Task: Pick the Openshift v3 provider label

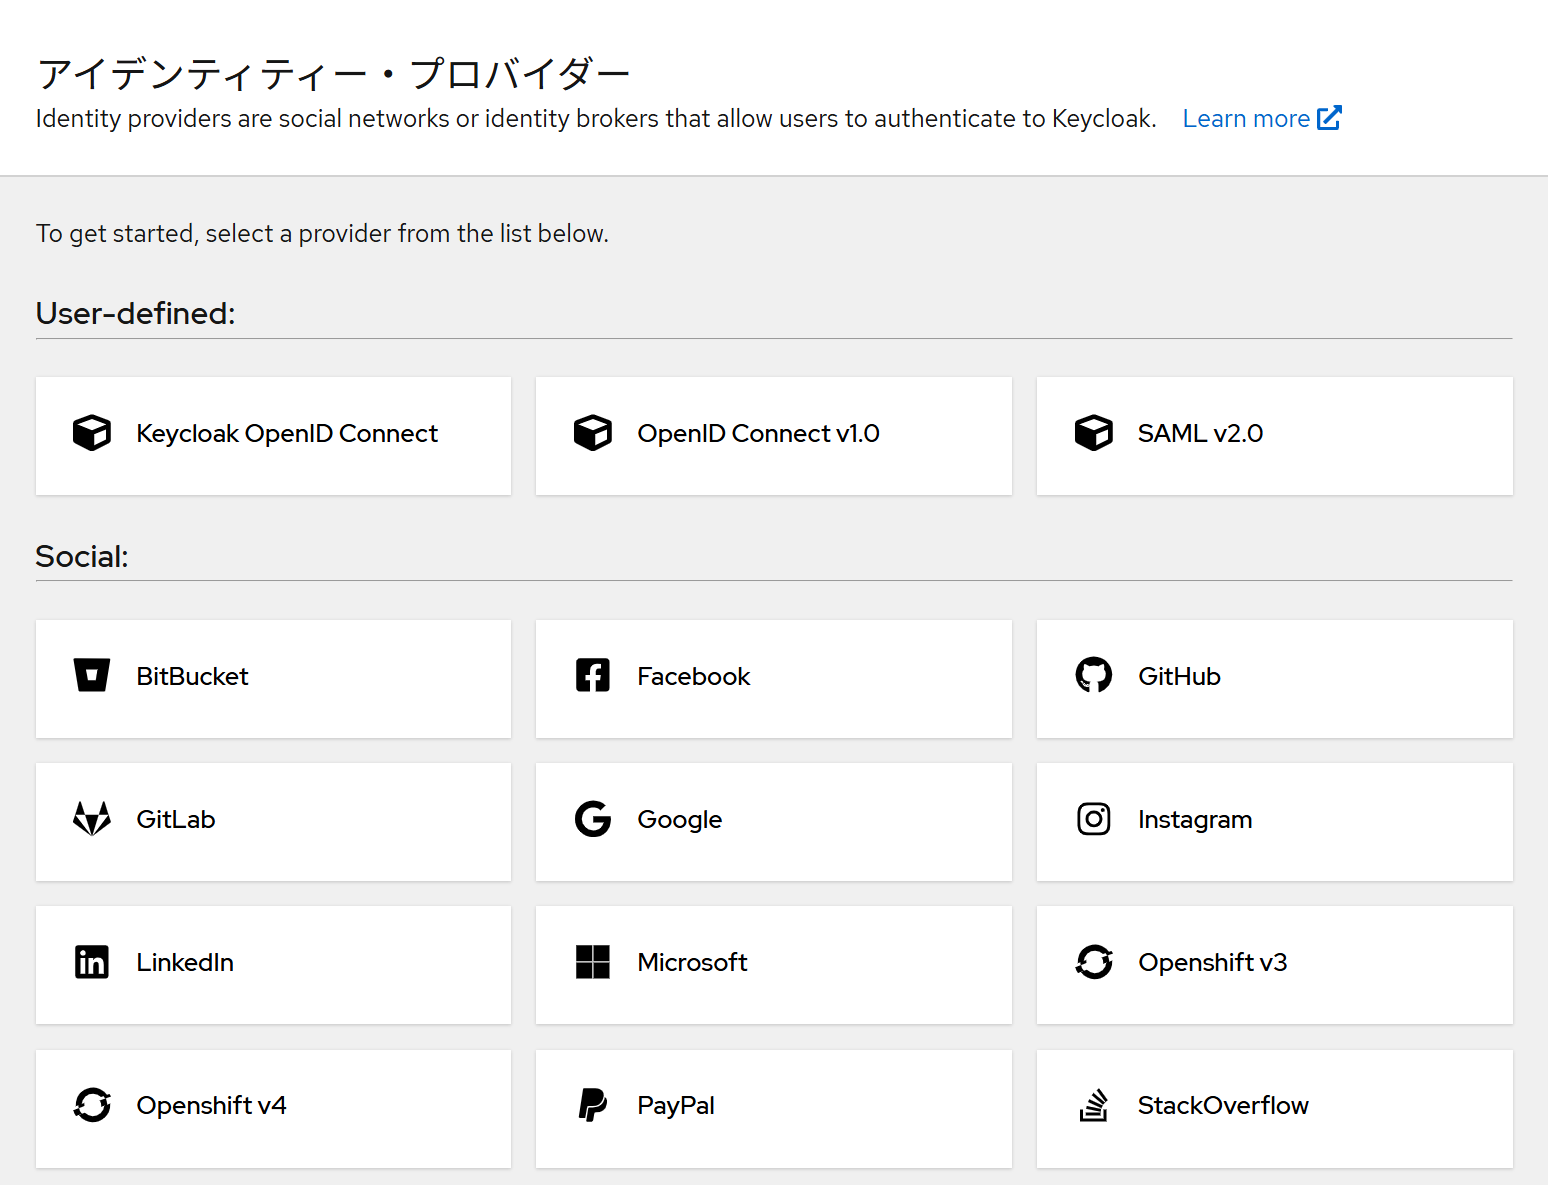Action: click(x=1212, y=962)
